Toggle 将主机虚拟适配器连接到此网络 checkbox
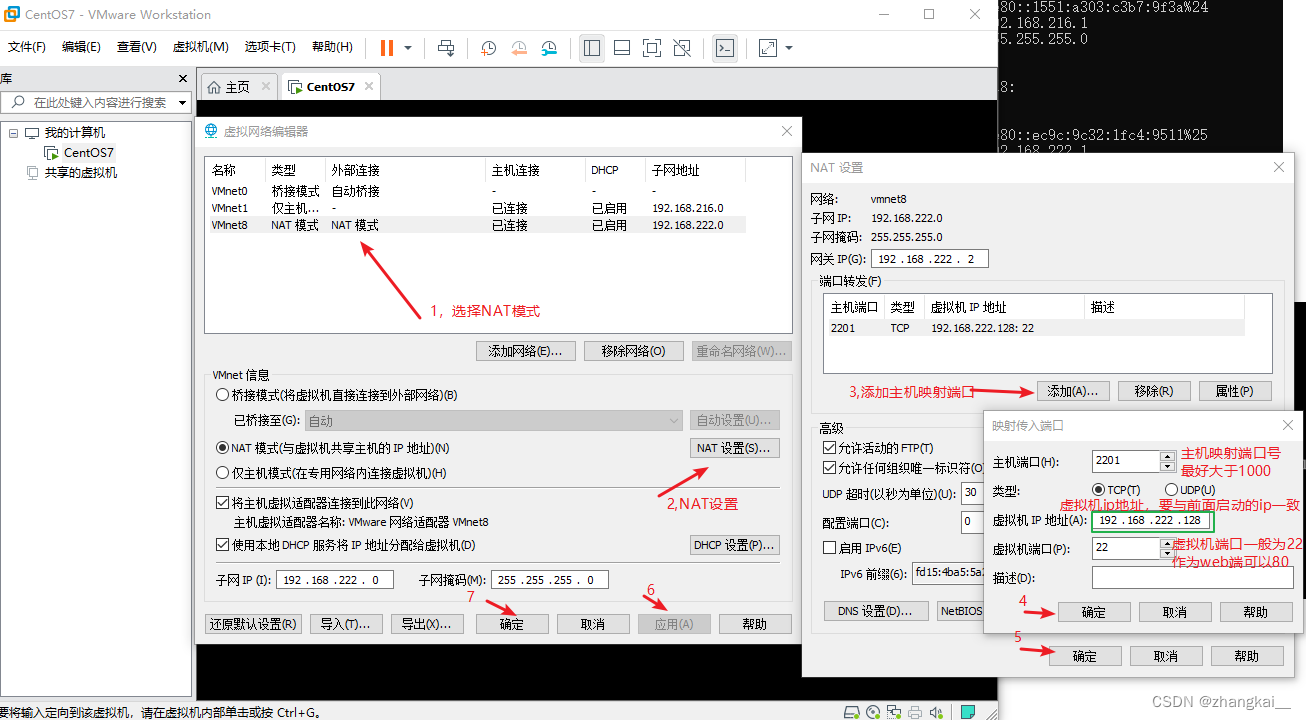This screenshot has width=1306, height=720. [x=223, y=503]
